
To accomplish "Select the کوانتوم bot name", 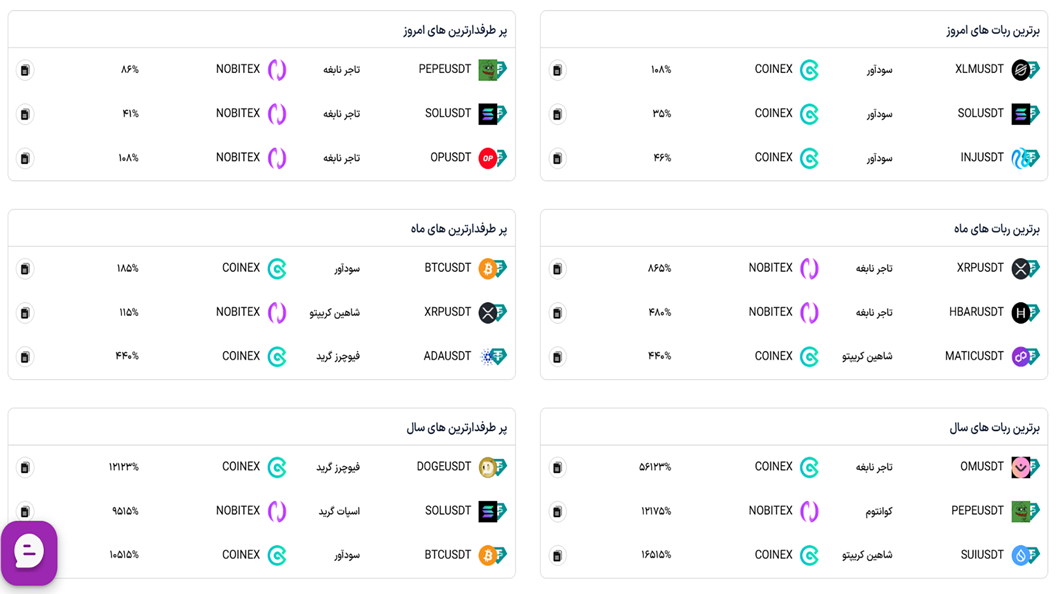I will [x=879, y=511].
